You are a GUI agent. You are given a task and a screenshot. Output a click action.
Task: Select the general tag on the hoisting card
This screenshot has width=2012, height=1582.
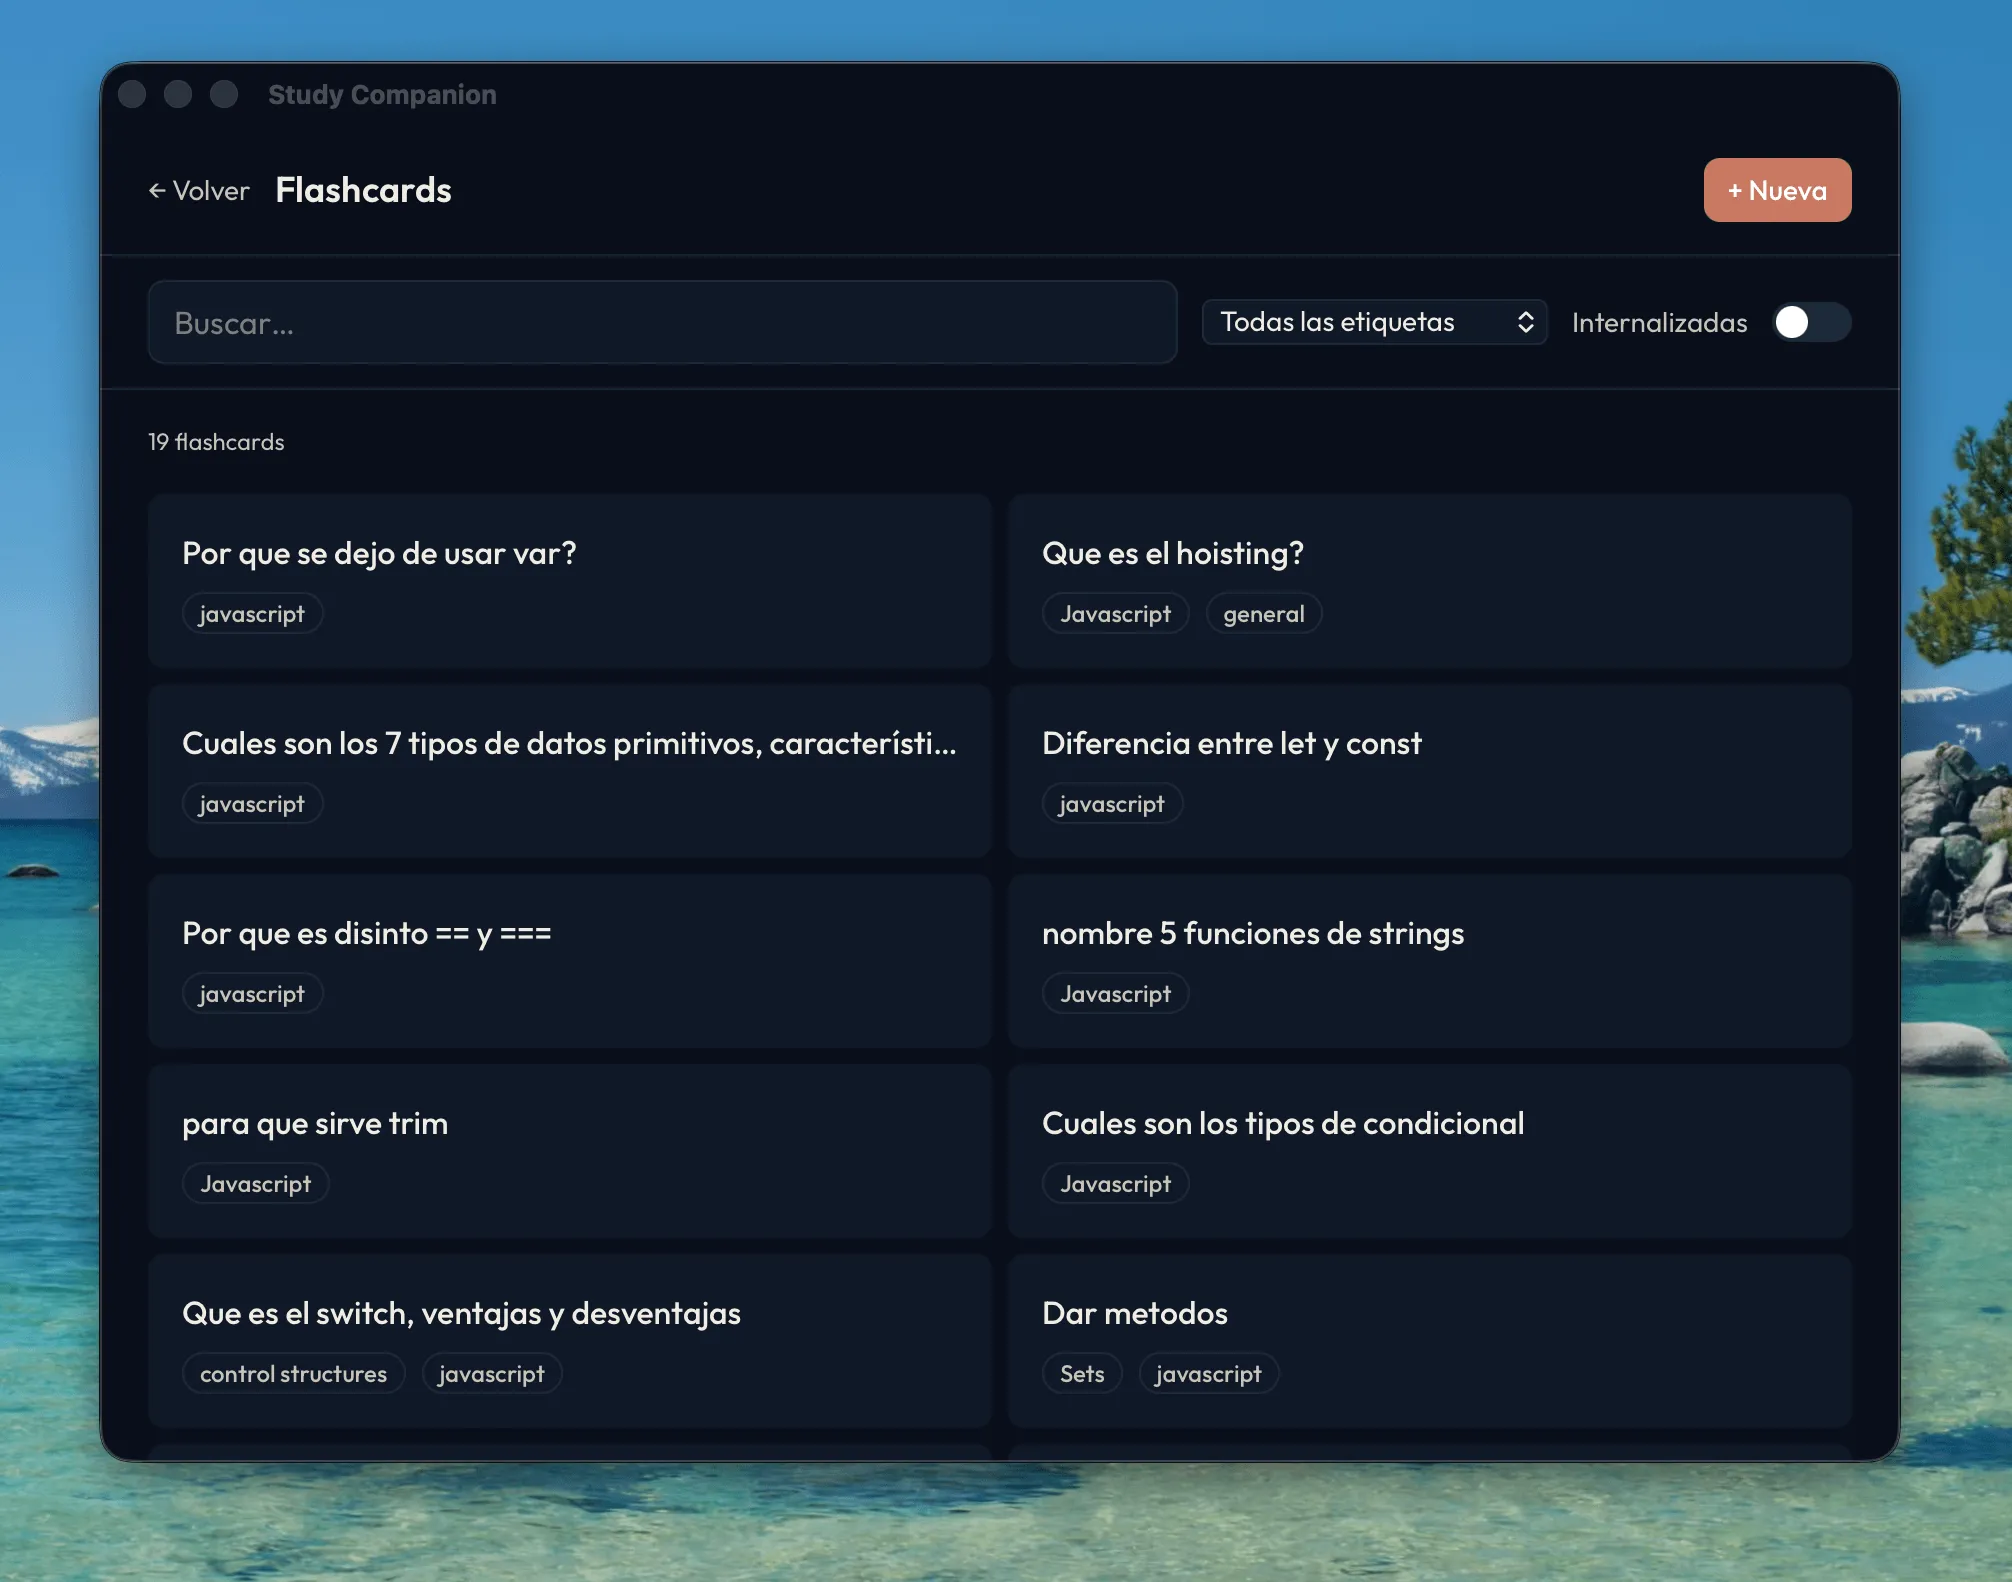[x=1263, y=614]
